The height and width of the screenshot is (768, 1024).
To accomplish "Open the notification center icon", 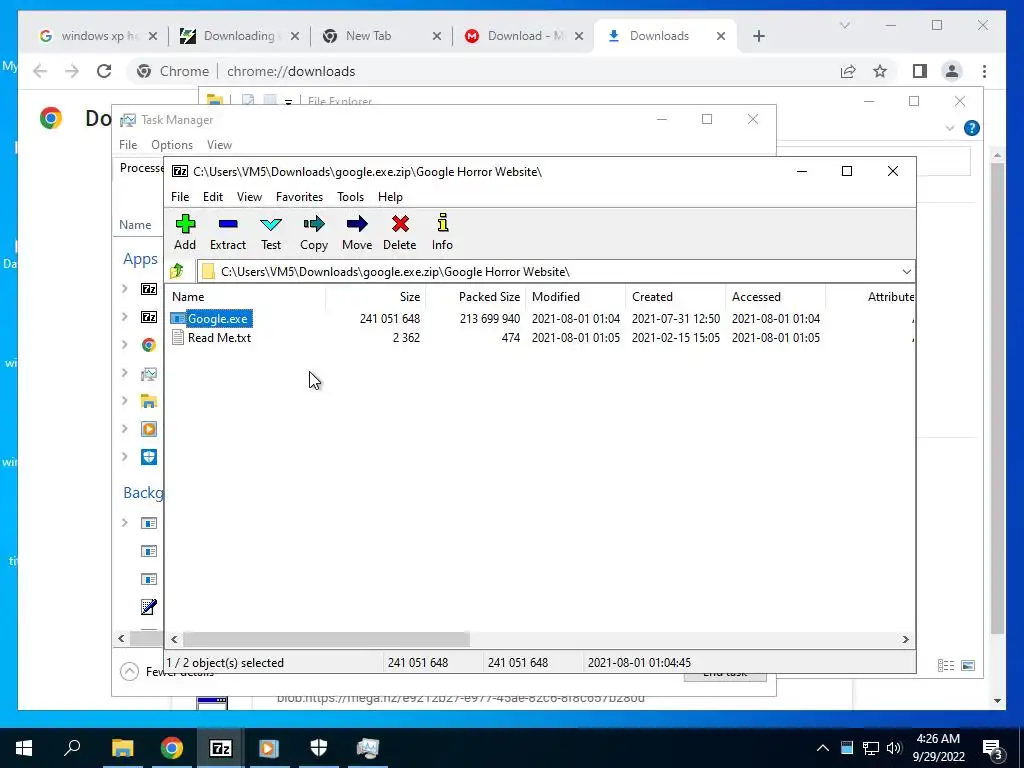I will [993, 749].
